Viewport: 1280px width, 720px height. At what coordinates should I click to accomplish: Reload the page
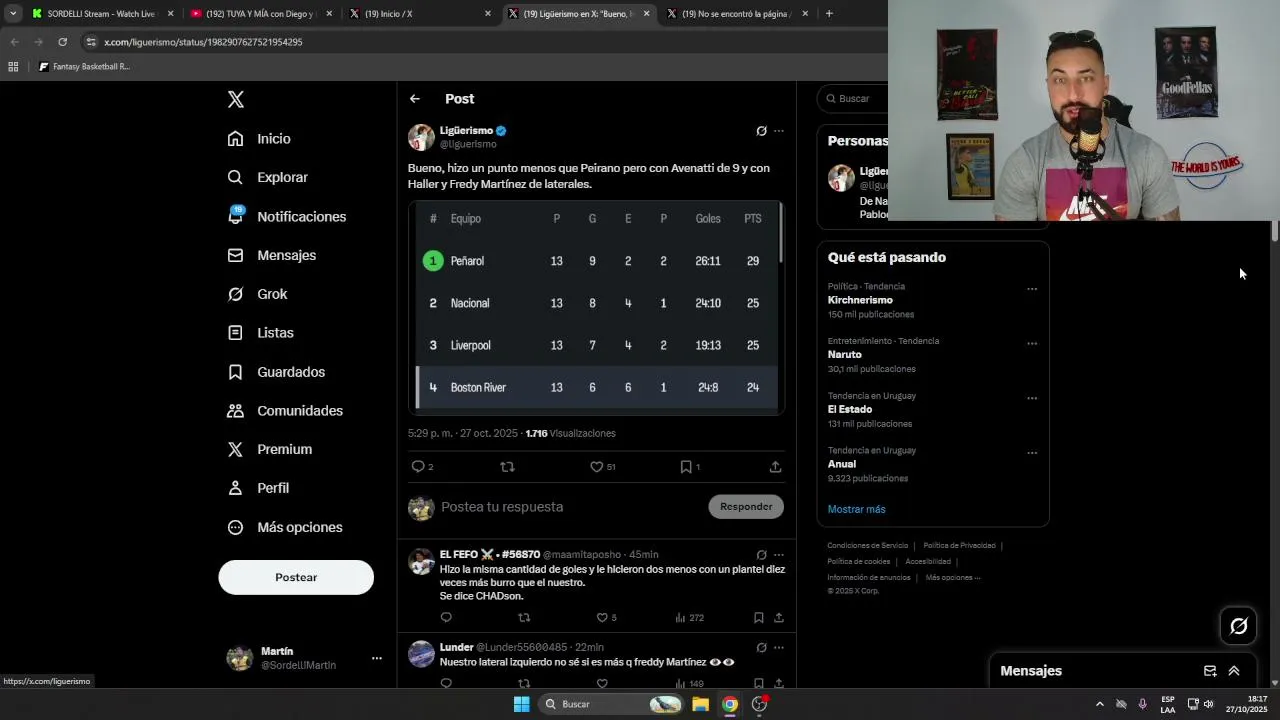(62, 42)
